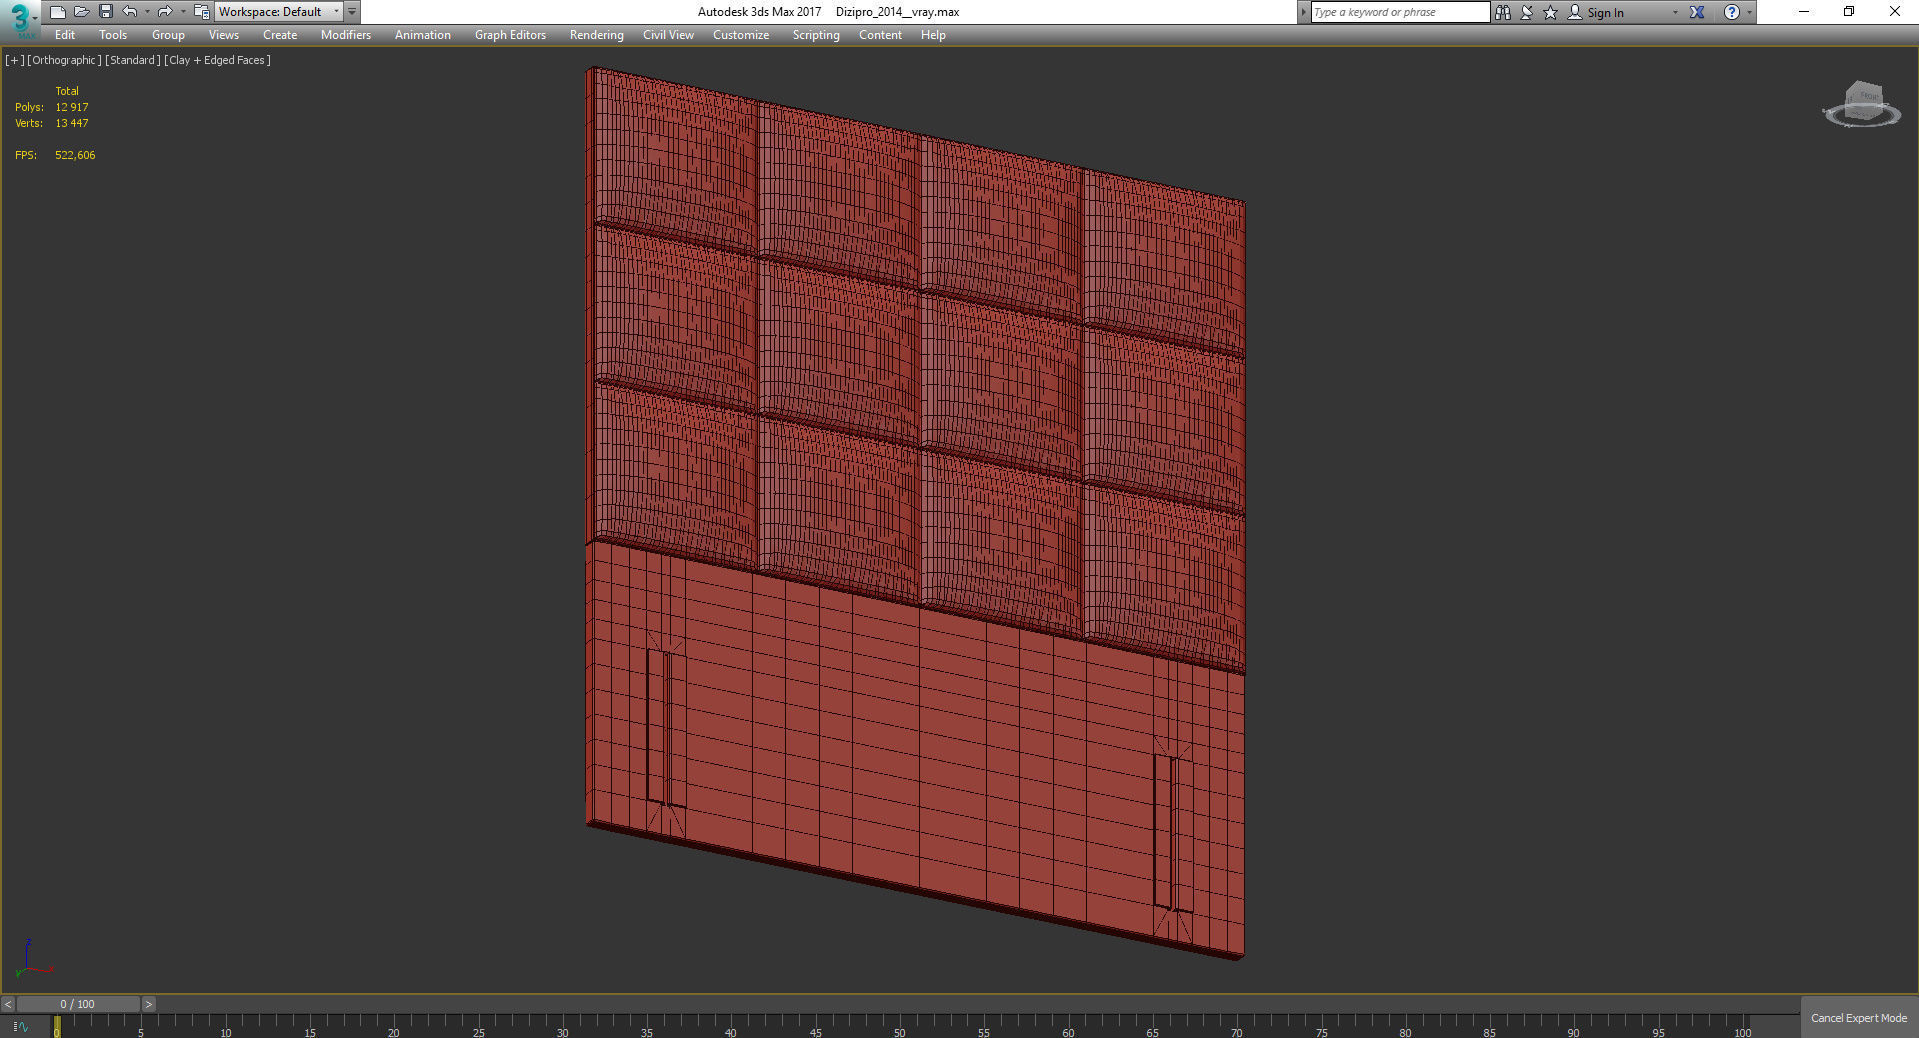This screenshot has width=1919, height=1038.
Task: Open the Customize menu
Action: pyautogui.click(x=741, y=35)
